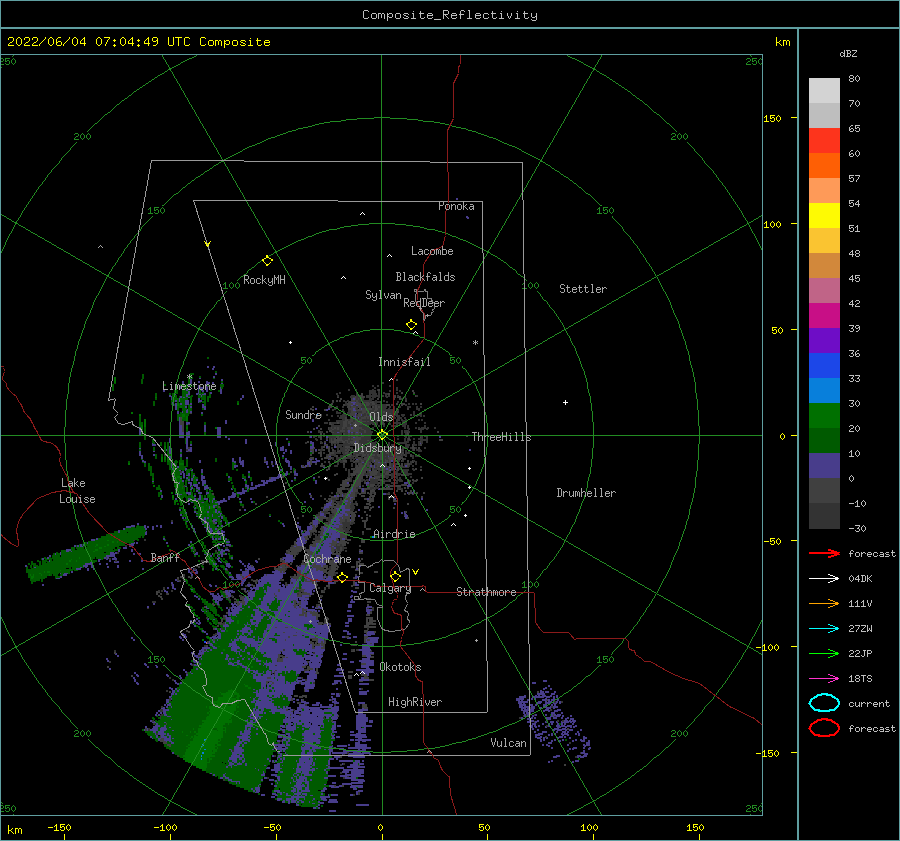Click the Banff label
The width and height of the screenshot is (900, 841).
point(165,557)
